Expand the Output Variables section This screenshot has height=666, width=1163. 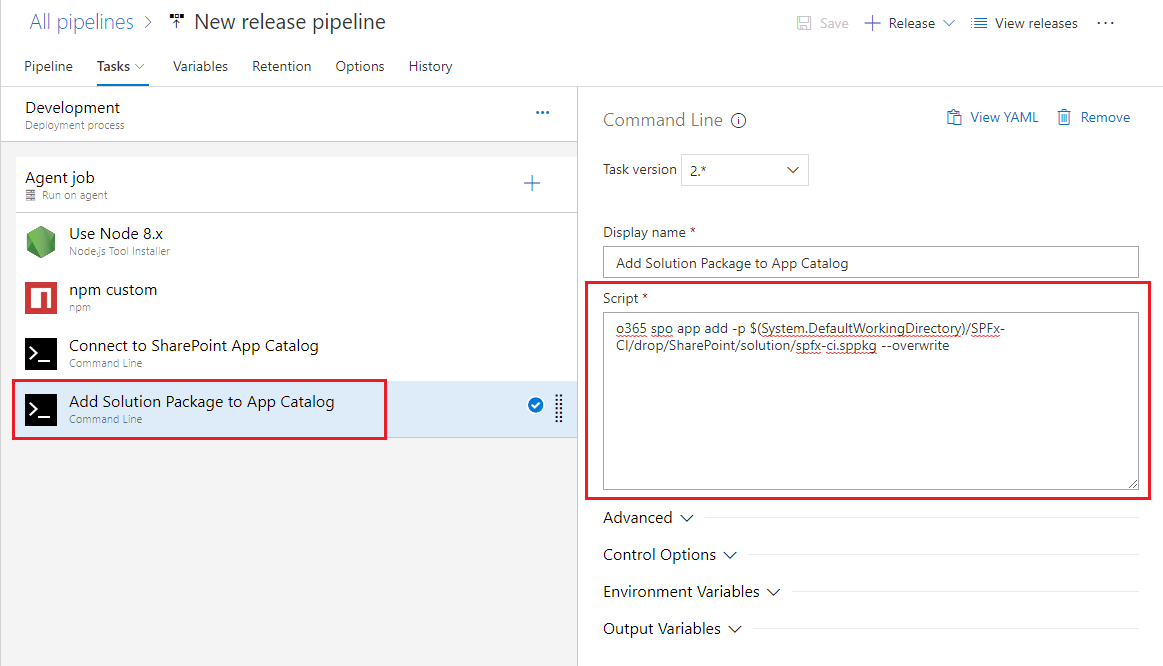click(x=672, y=629)
